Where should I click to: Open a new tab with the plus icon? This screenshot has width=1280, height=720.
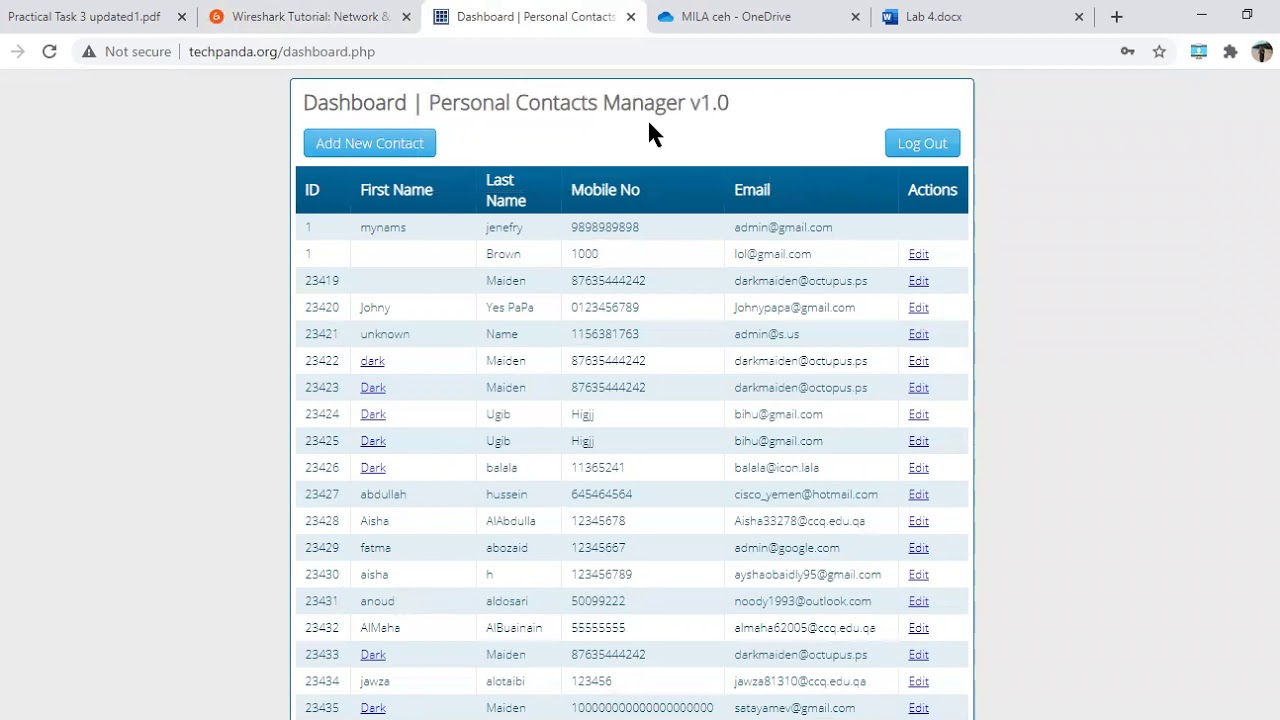(x=1116, y=17)
